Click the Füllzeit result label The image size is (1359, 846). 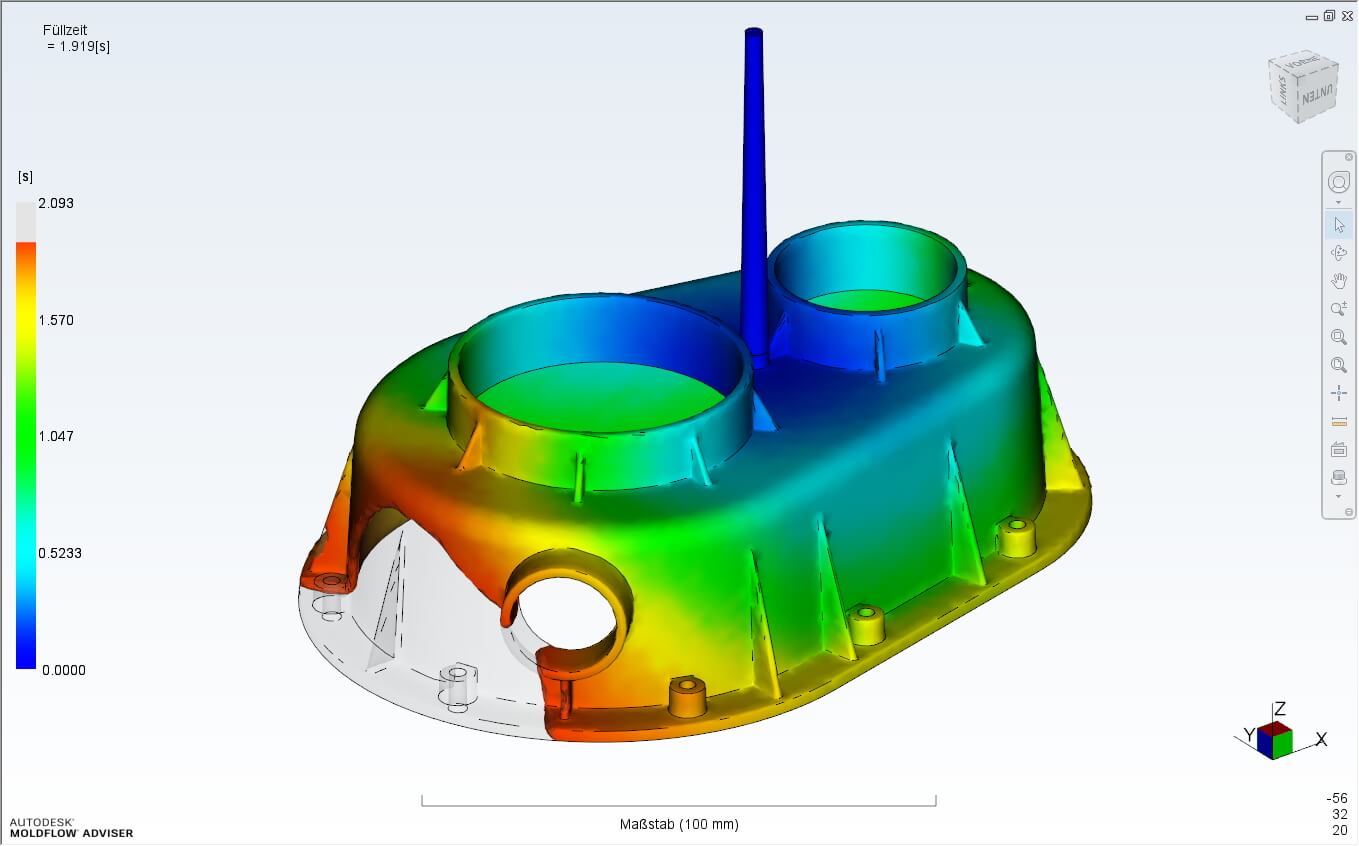click(65, 30)
